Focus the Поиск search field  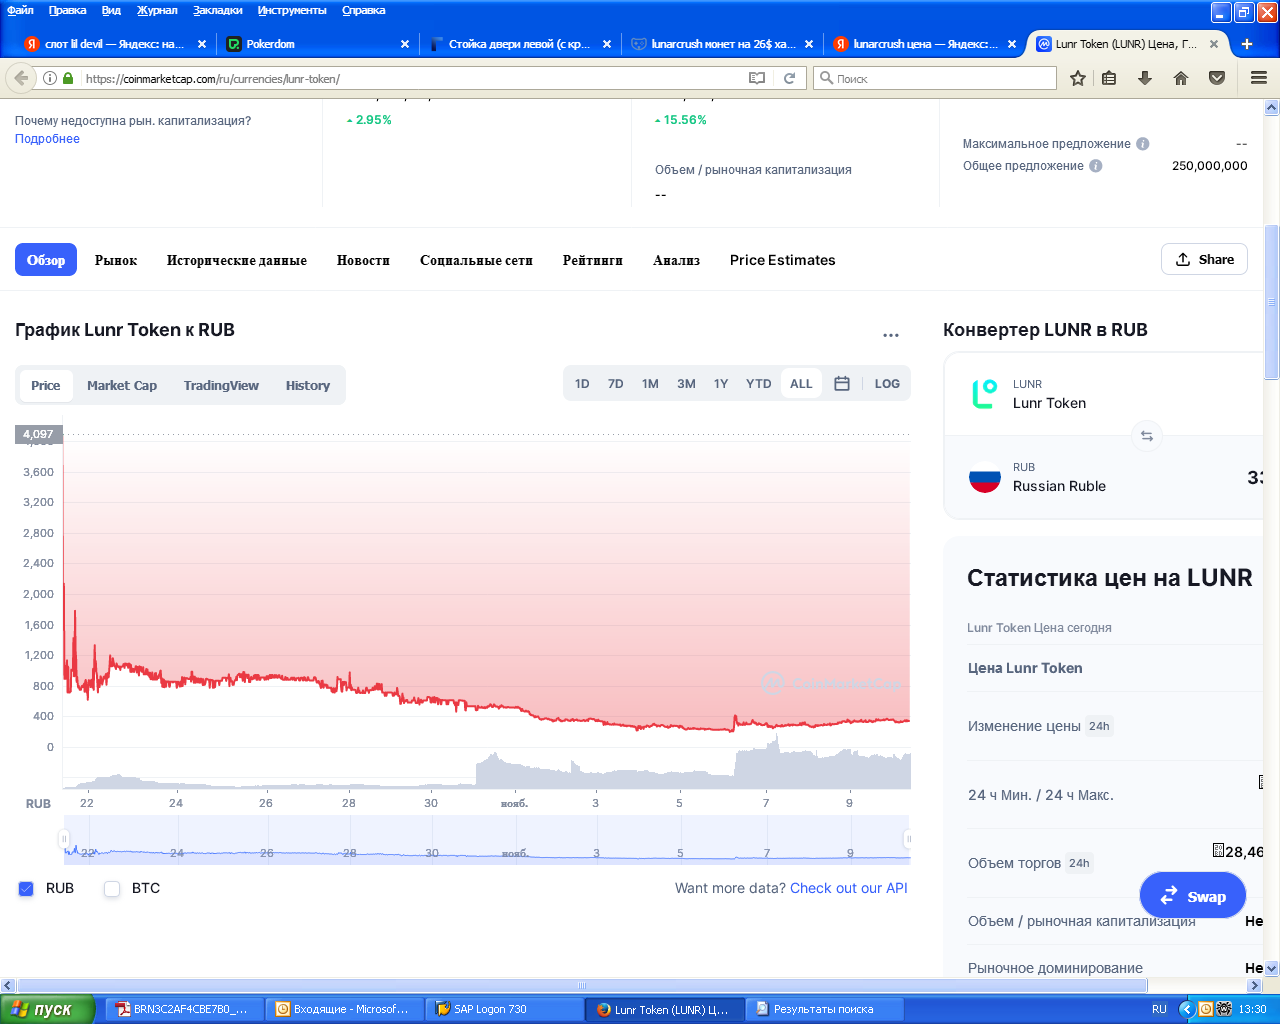(x=935, y=78)
